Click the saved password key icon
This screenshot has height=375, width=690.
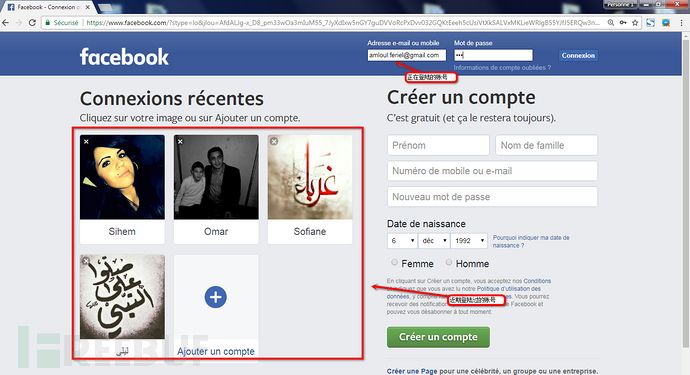(623, 22)
